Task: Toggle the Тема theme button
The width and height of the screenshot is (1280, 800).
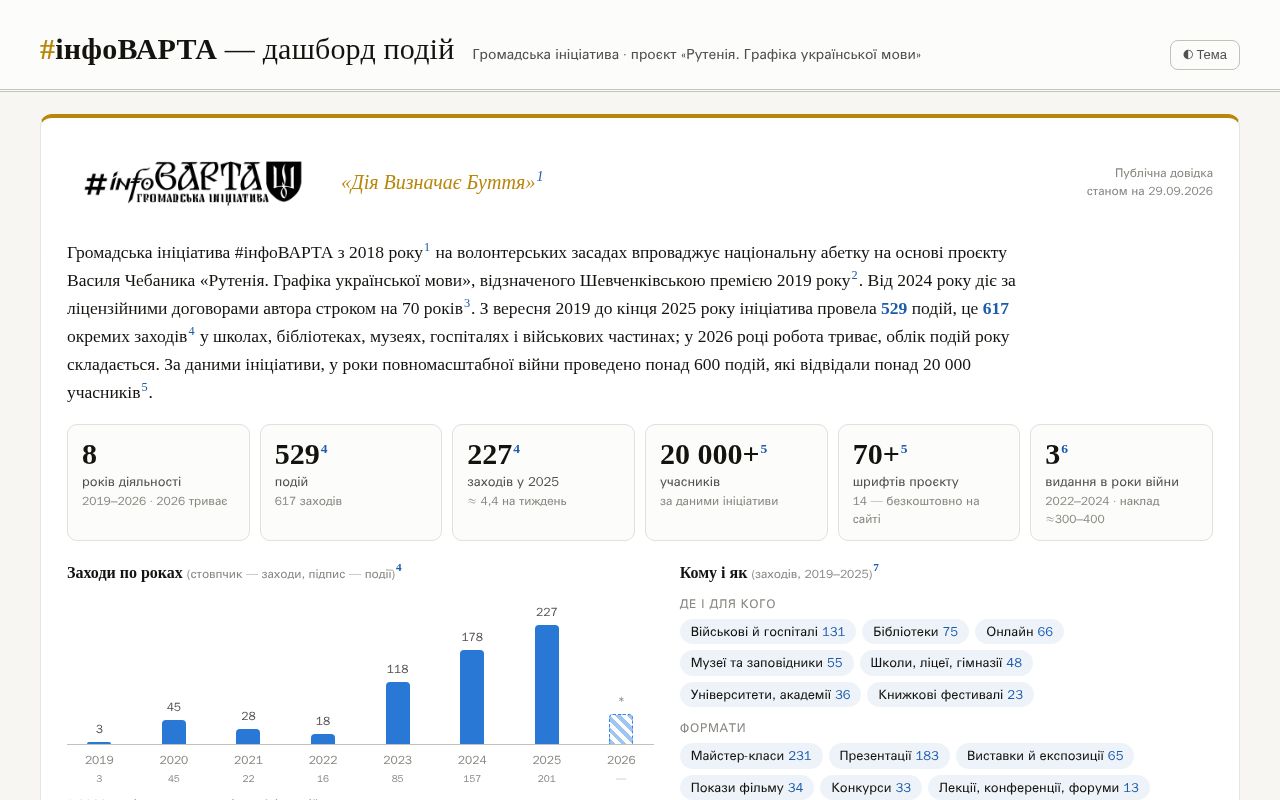Action: click(1204, 55)
